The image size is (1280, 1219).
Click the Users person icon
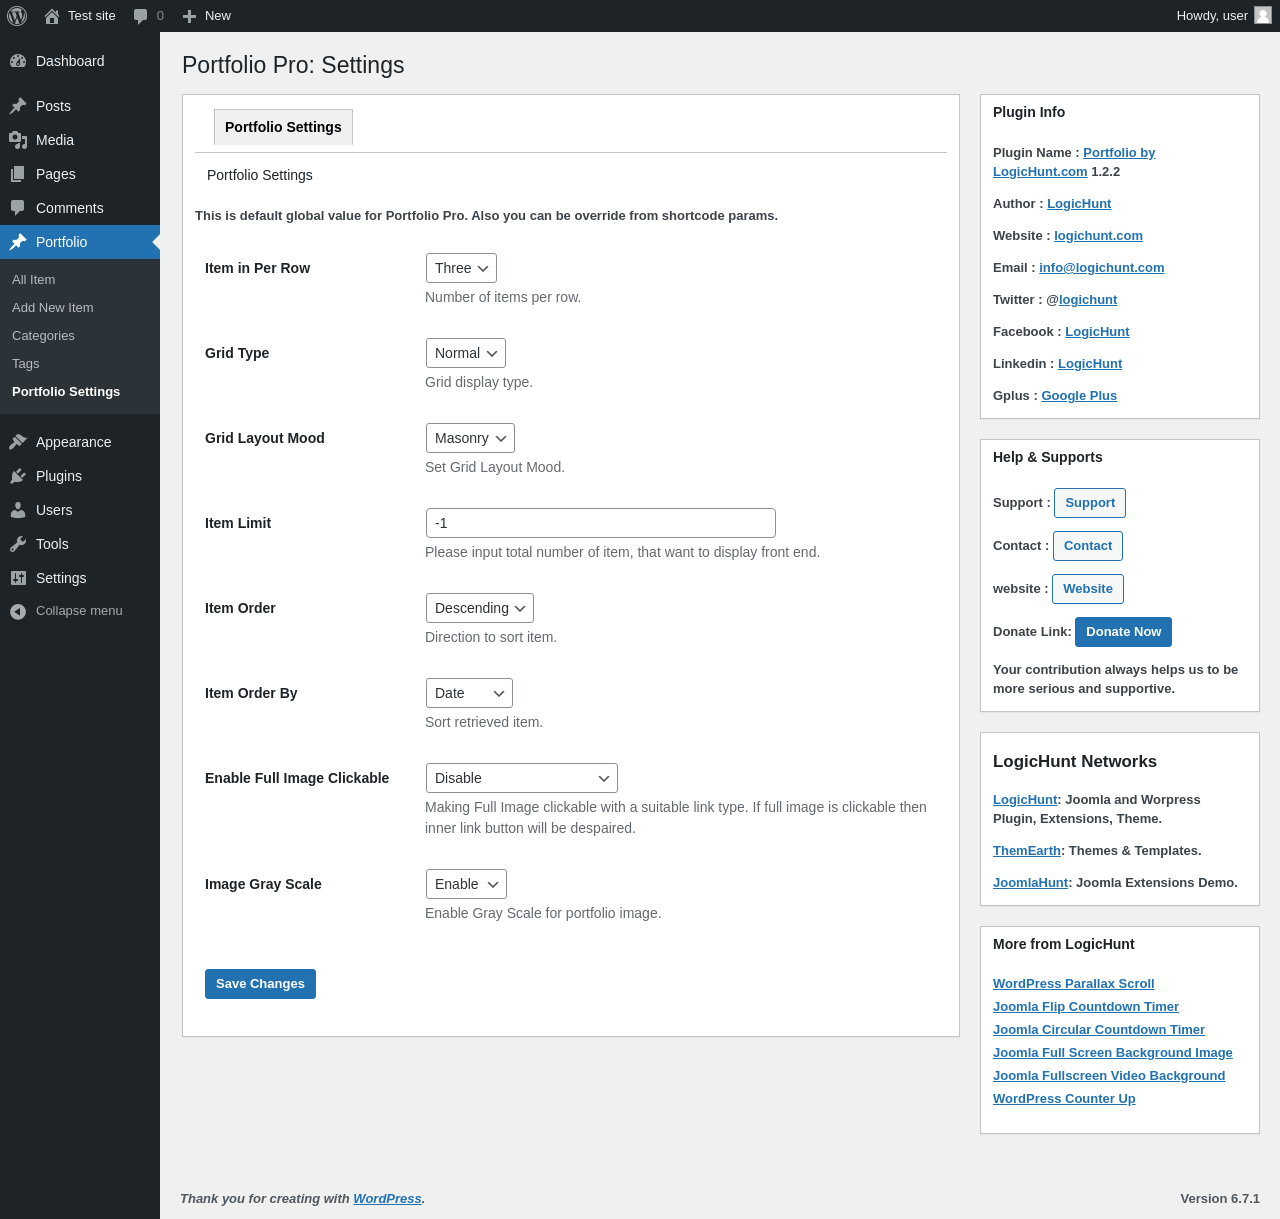click(x=18, y=510)
